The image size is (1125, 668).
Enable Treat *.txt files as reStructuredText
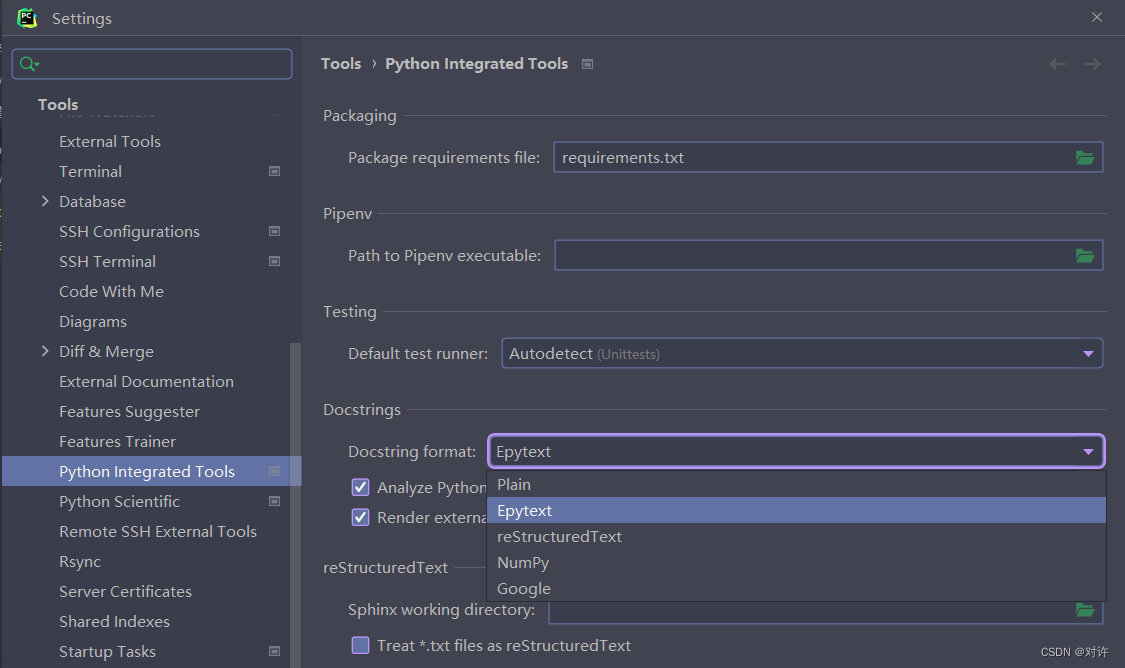[x=361, y=645]
